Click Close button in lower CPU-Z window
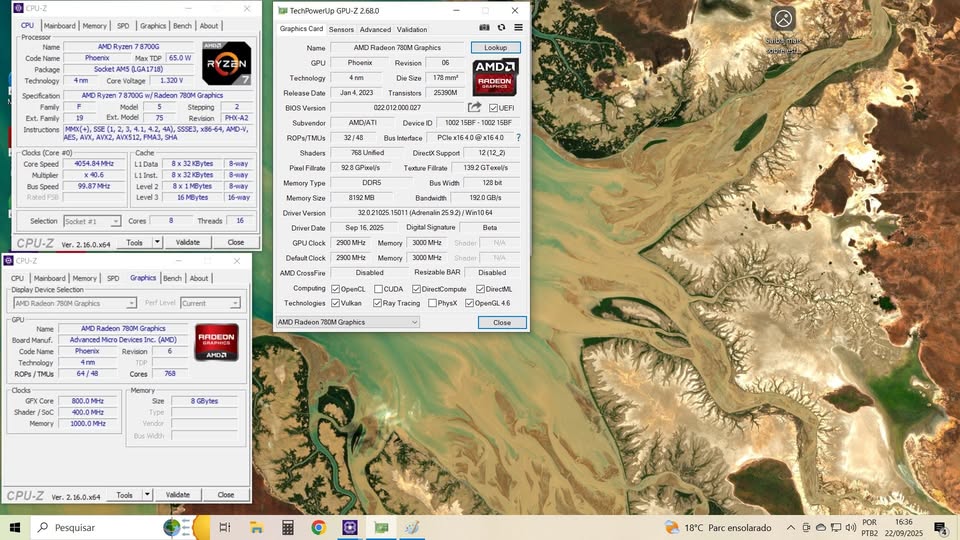 tap(226, 495)
